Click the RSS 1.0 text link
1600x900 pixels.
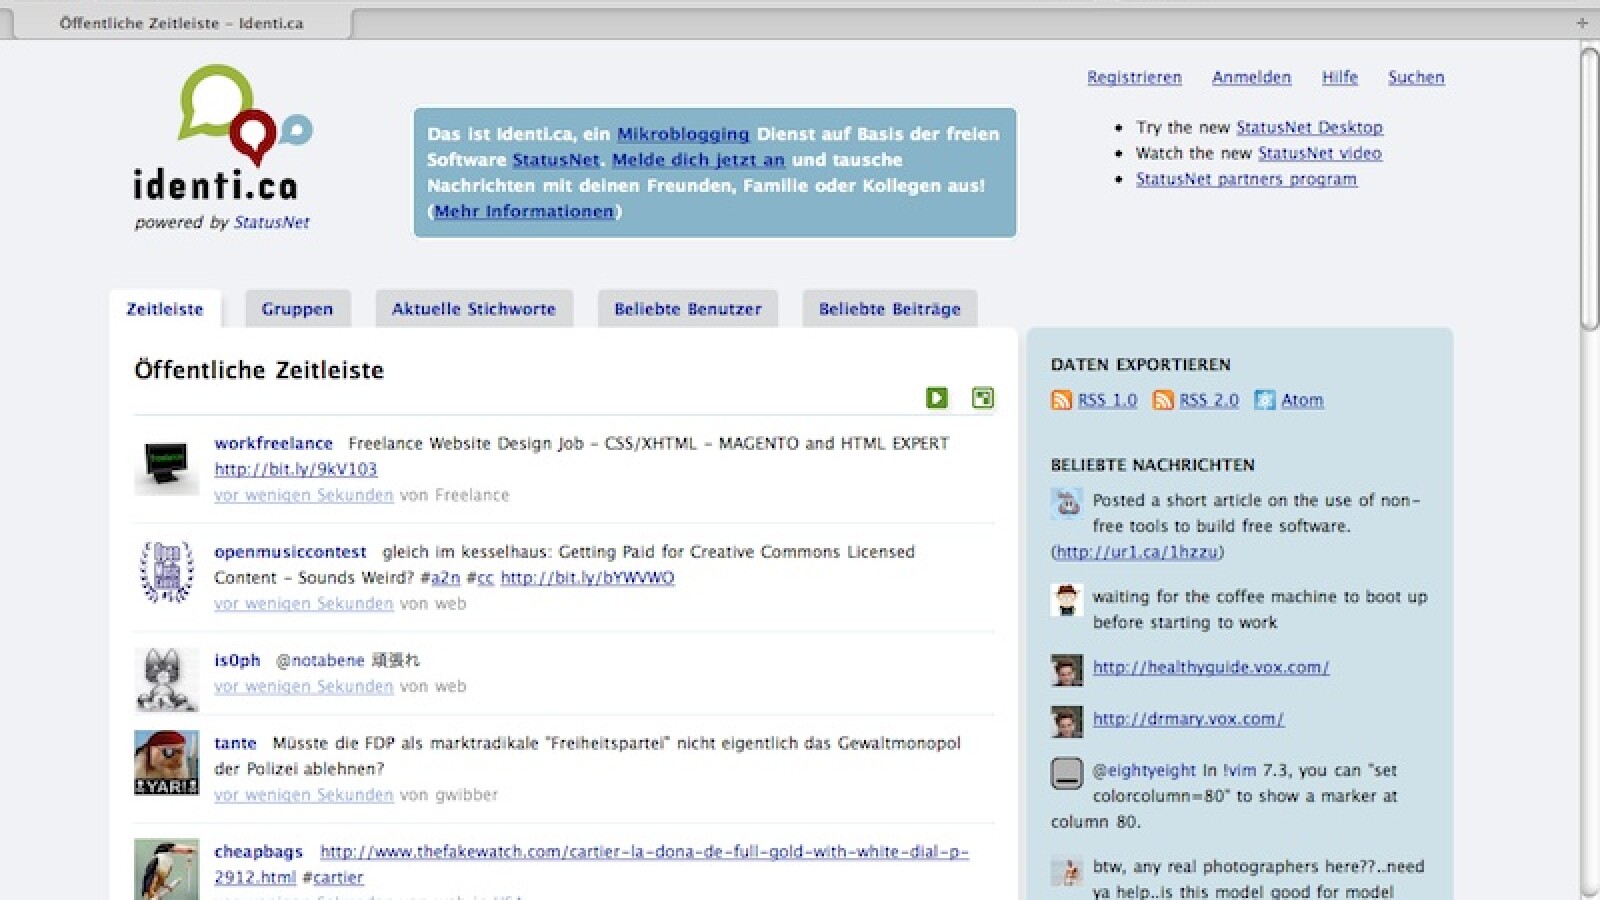pyautogui.click(x=1107, y=400)
